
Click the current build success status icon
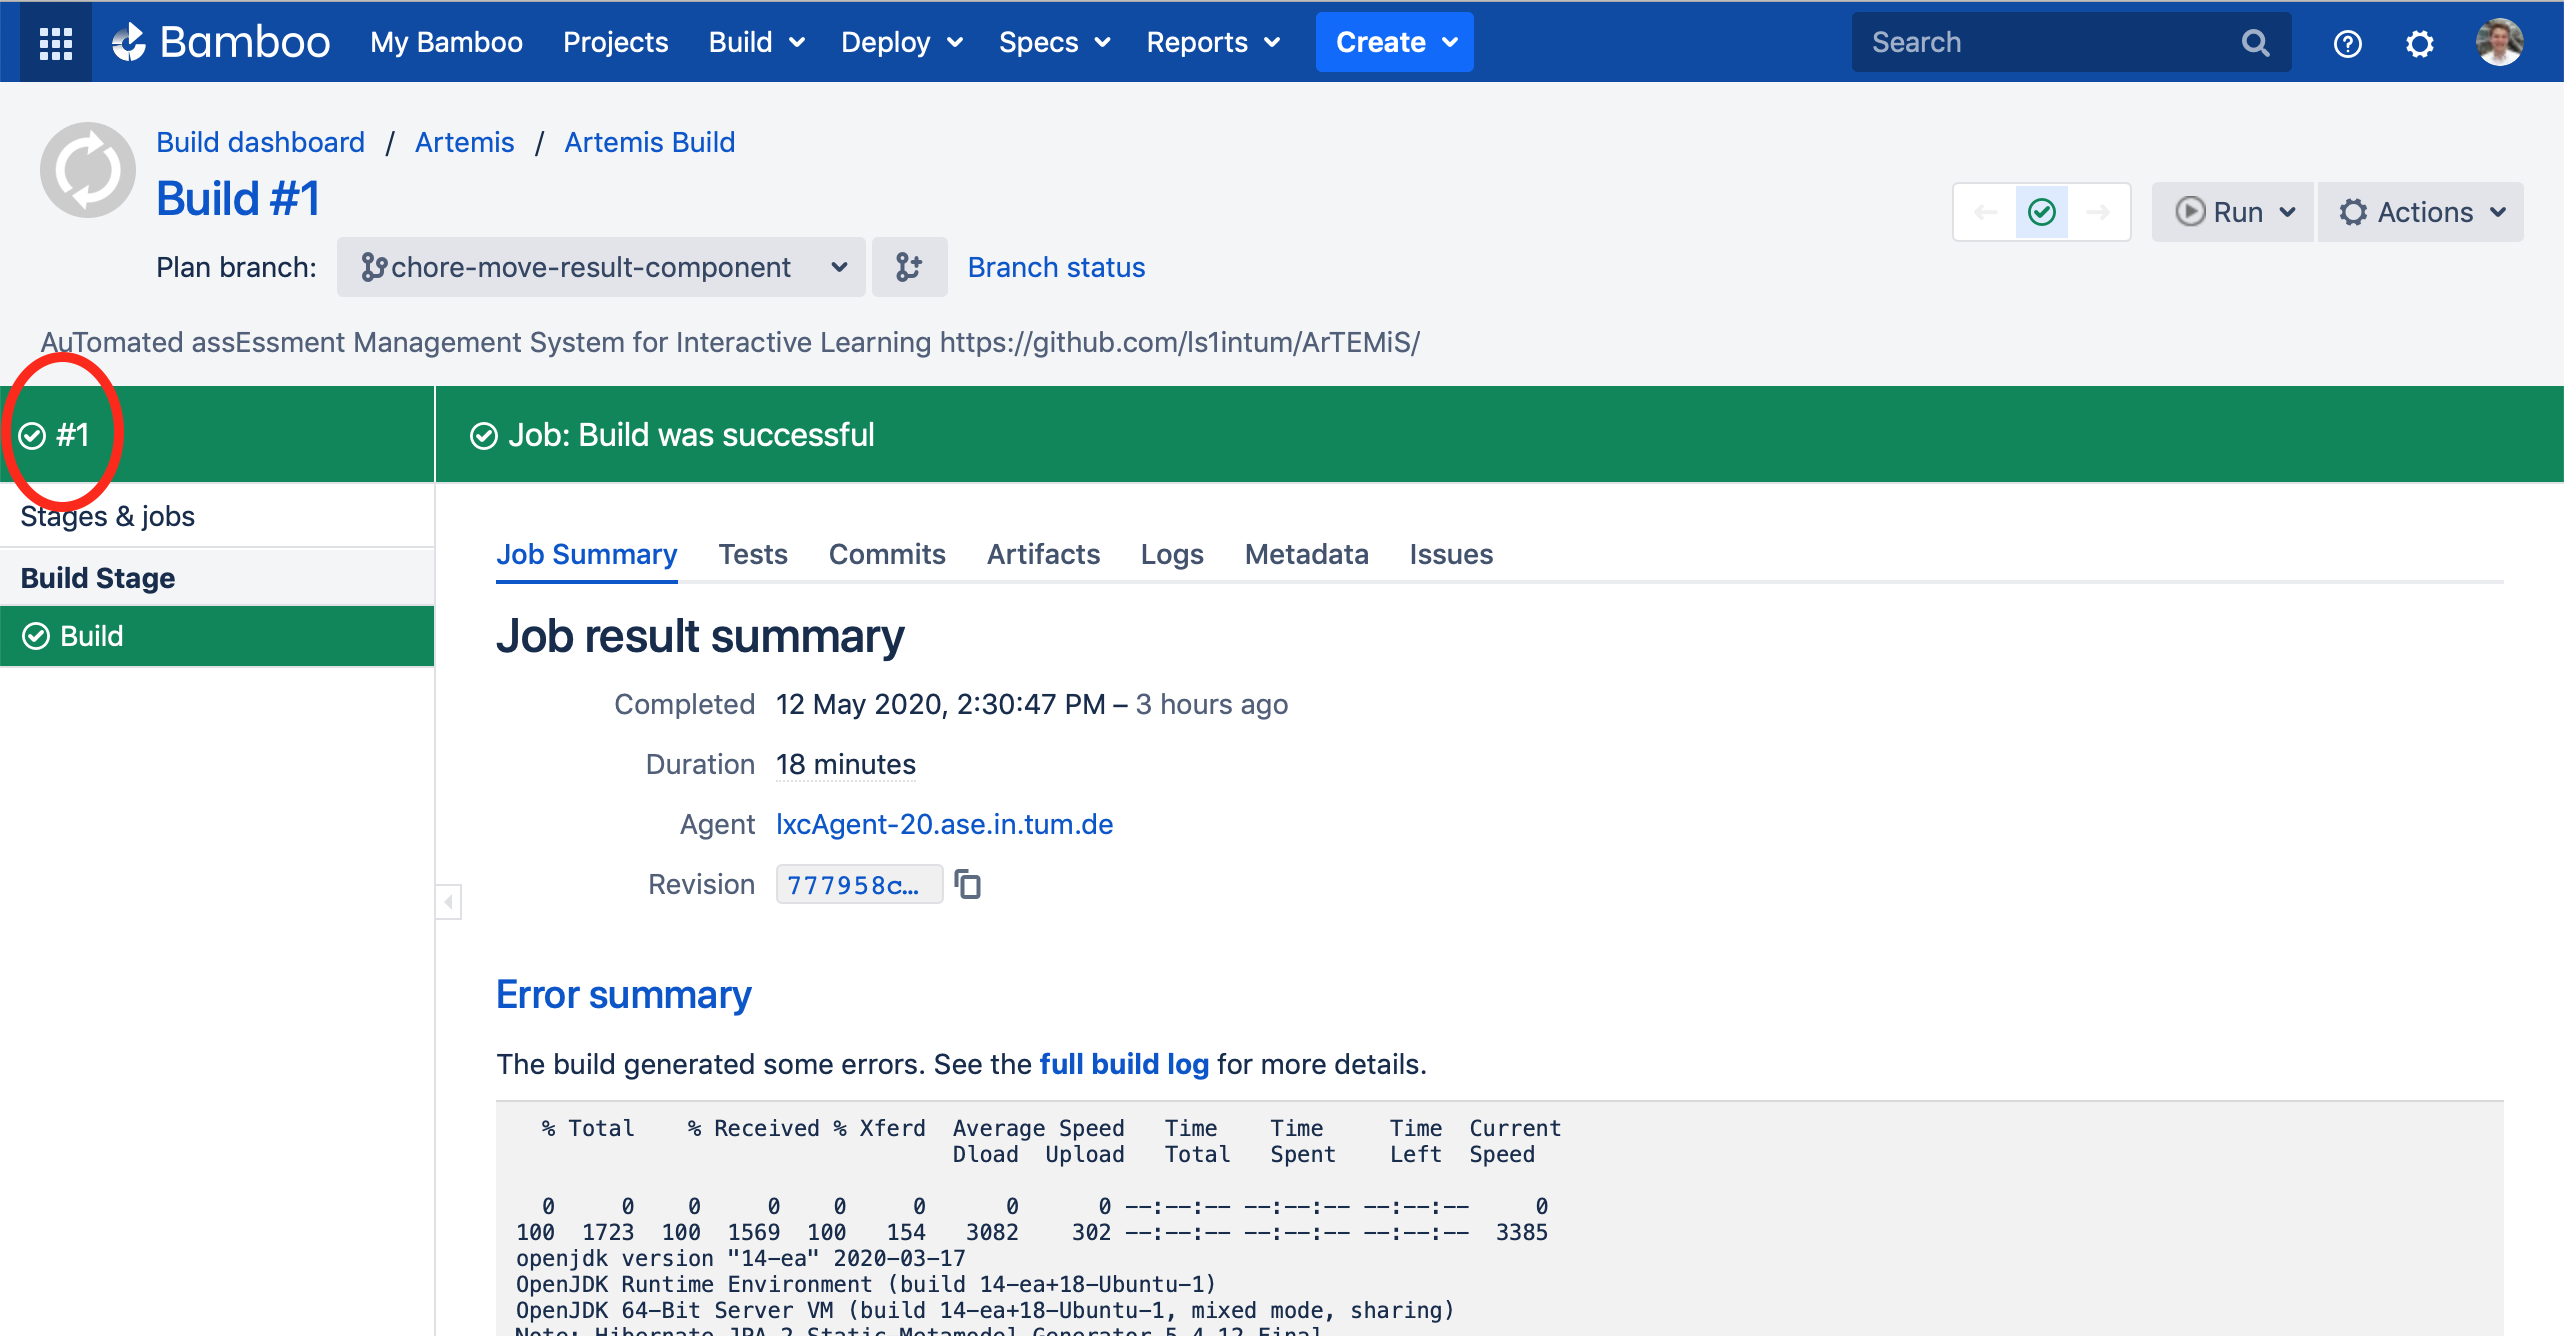coord(2041,212)
